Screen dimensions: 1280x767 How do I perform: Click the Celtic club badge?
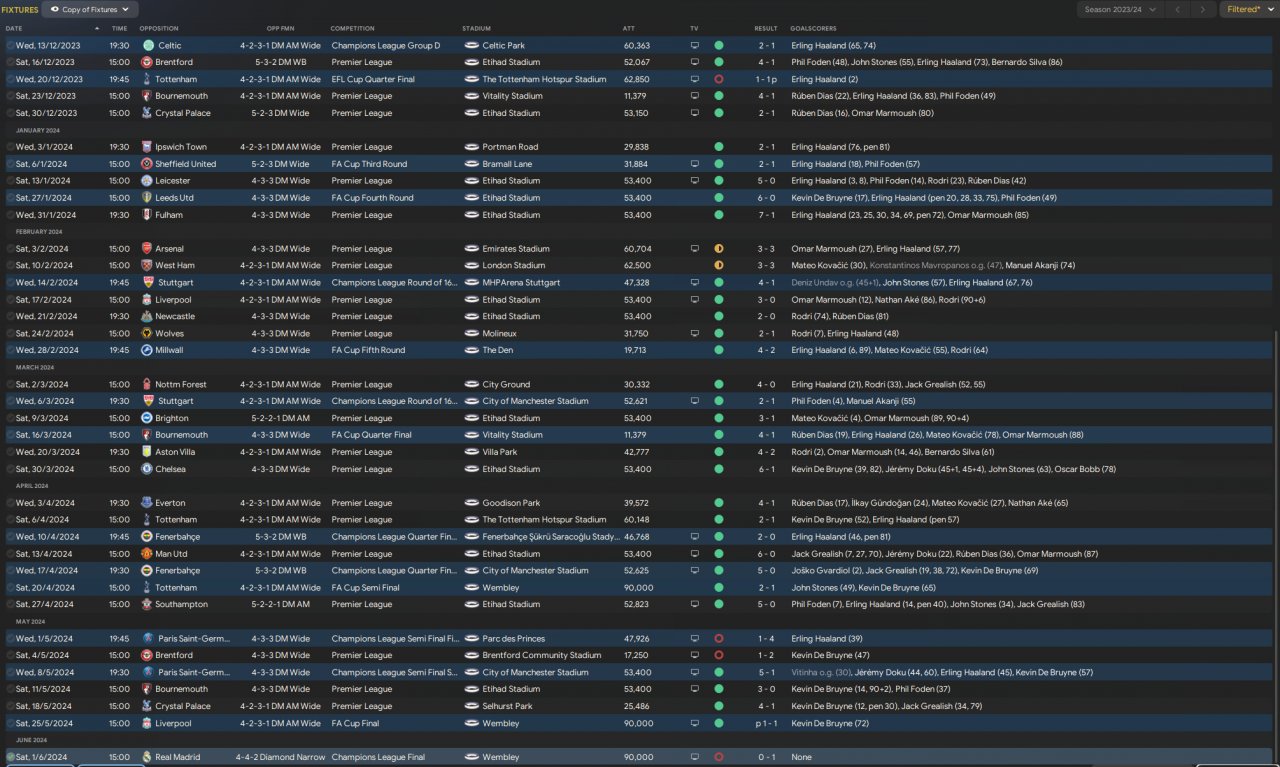click(x=148, y=46)
